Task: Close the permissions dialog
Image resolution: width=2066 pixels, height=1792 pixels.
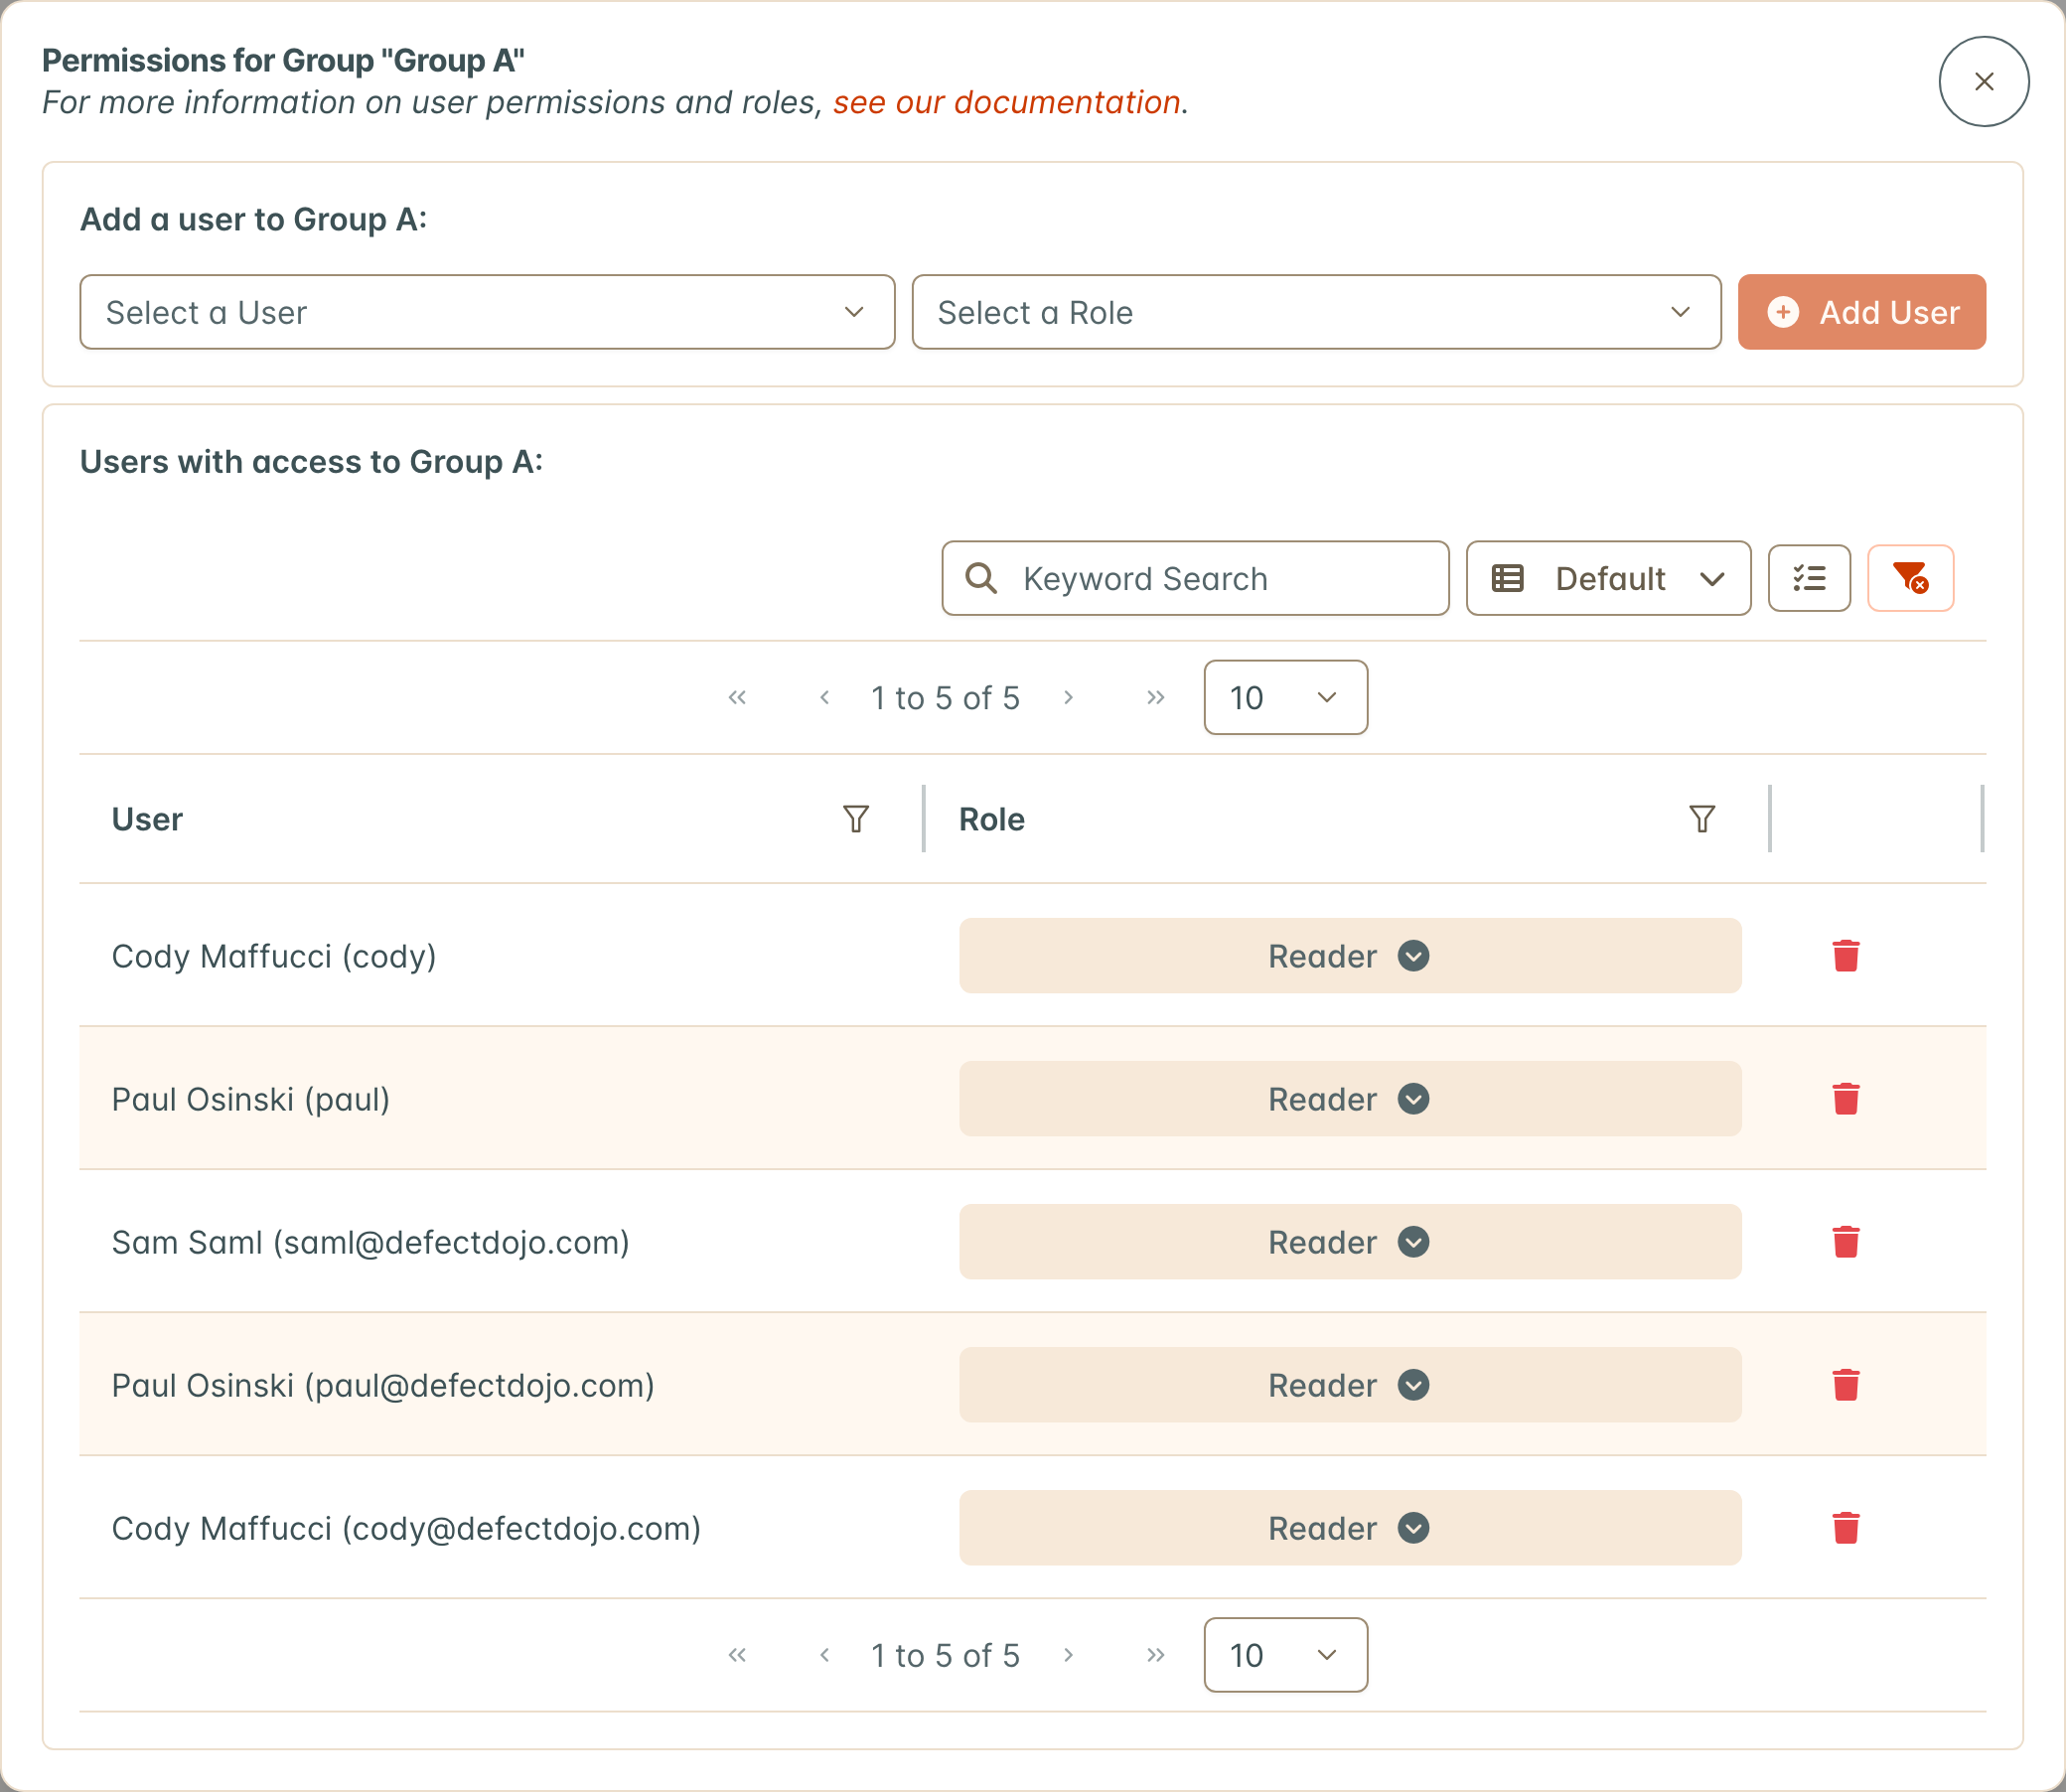Action: [1984, 81]
